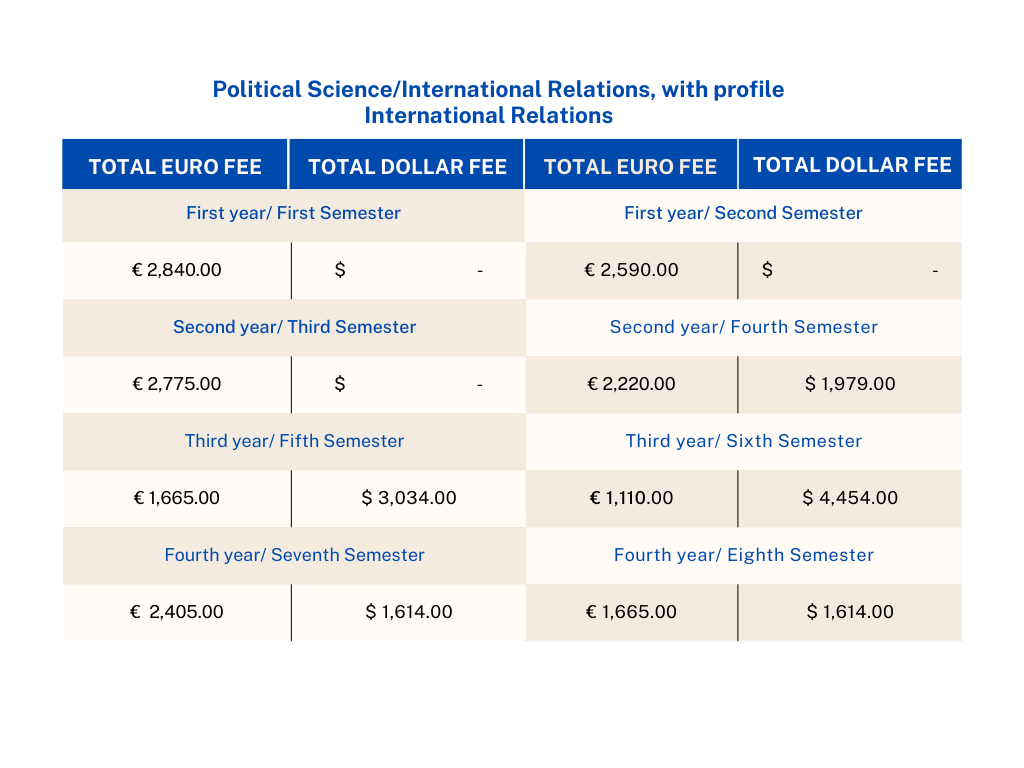Select the $ 3,034.00 cell
Screen dimensions: 1024x768
[x=409, y=498]
